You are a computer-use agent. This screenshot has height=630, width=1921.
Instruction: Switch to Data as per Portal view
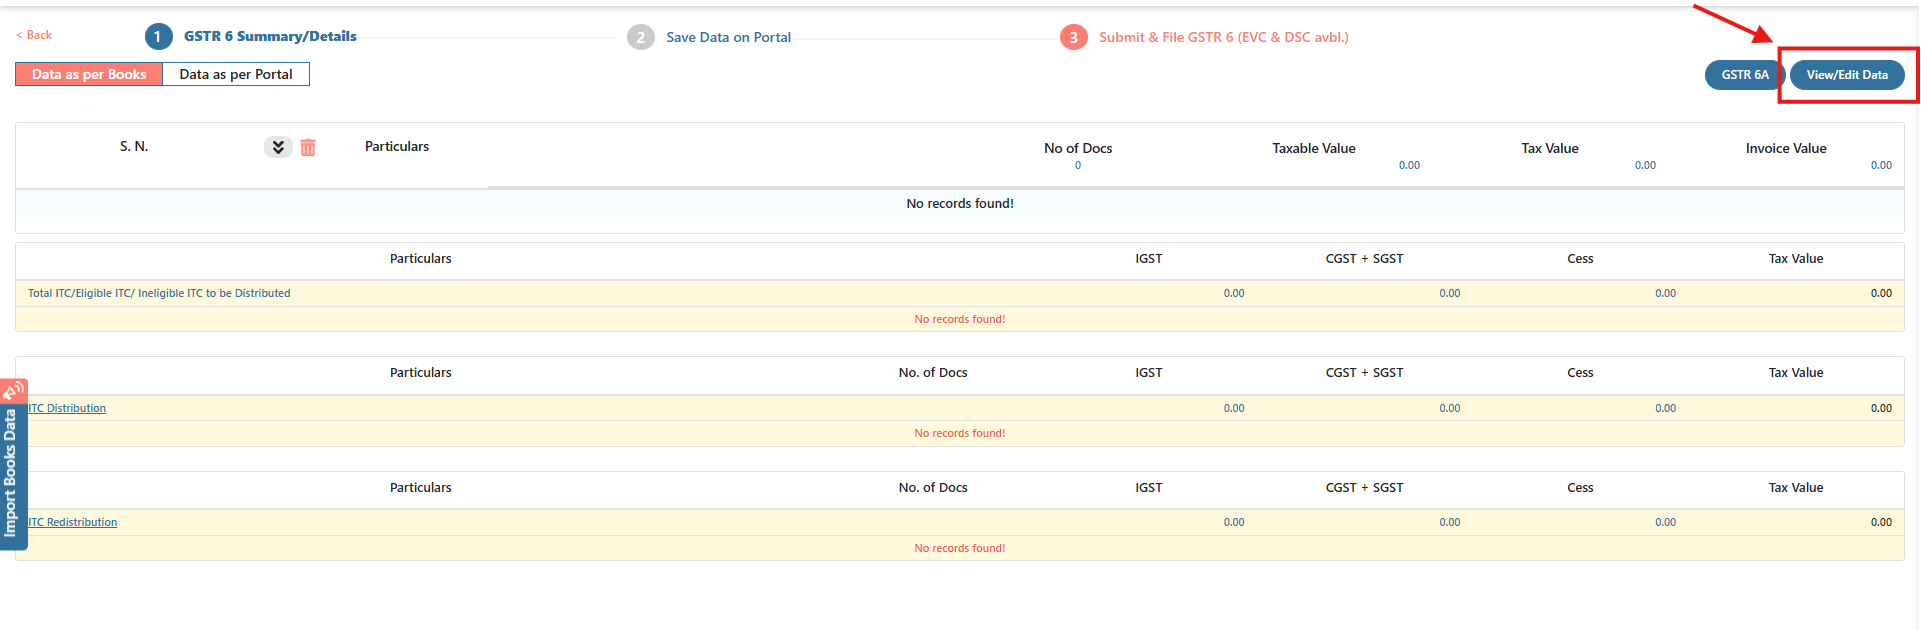(236, 75)
